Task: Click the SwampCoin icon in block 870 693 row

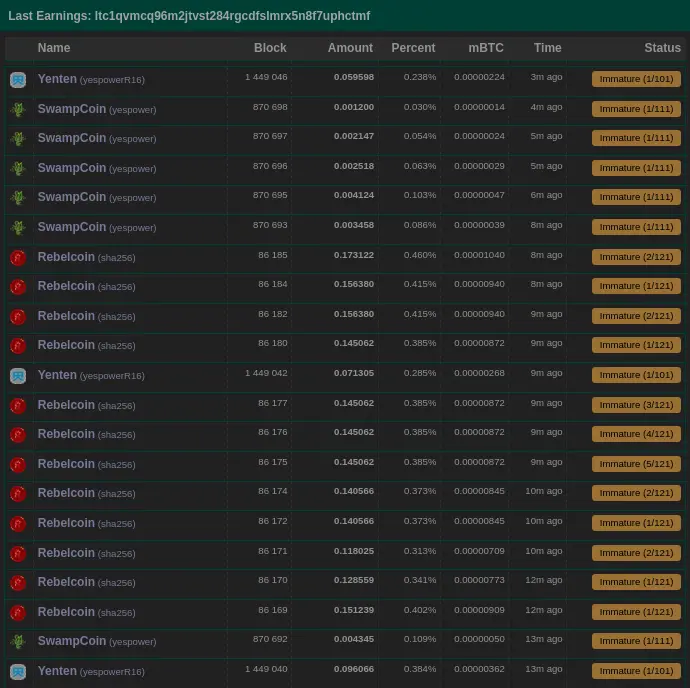Action: (18, 228)
